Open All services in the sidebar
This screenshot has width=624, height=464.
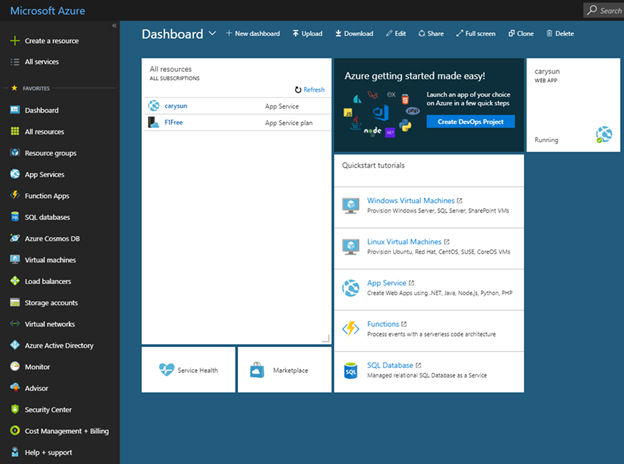coord(40,62)
